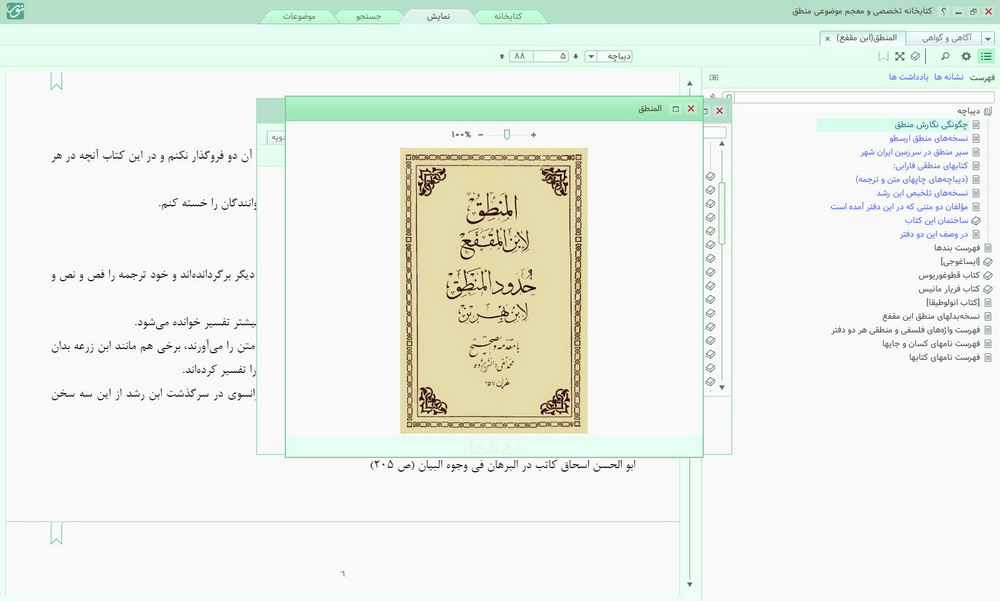Select tree item (دیباچه‌های چاپهای متن و ترجمه)
Image resolution: width=1000 pixels, height=601 pixels.
click(x=911, y=179)
